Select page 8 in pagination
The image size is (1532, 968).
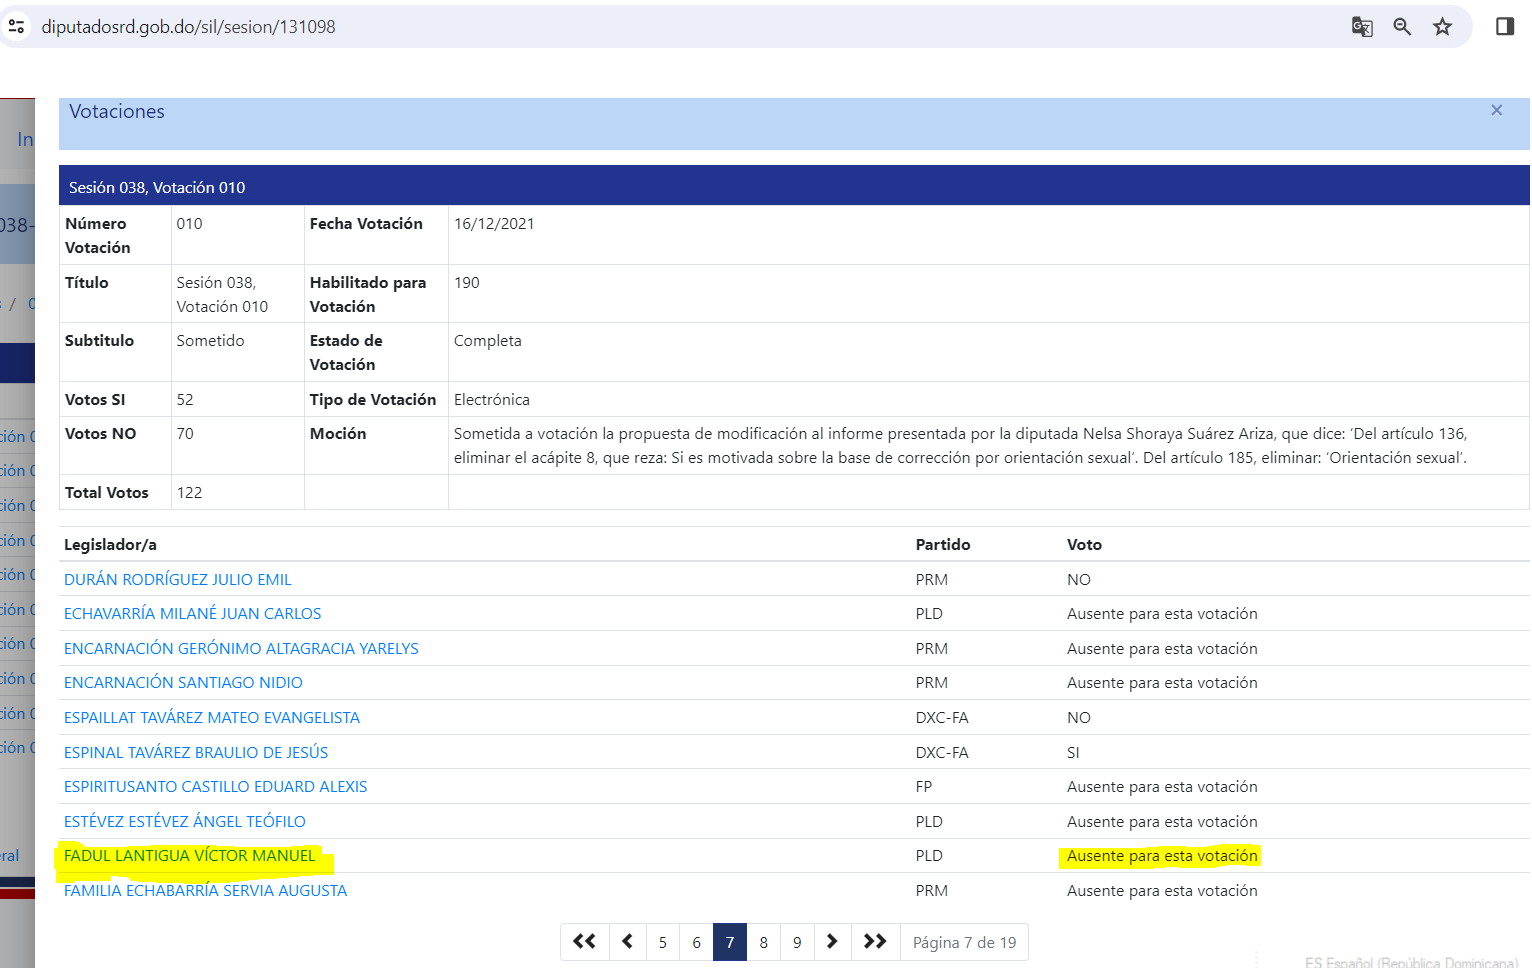[764, 942]
